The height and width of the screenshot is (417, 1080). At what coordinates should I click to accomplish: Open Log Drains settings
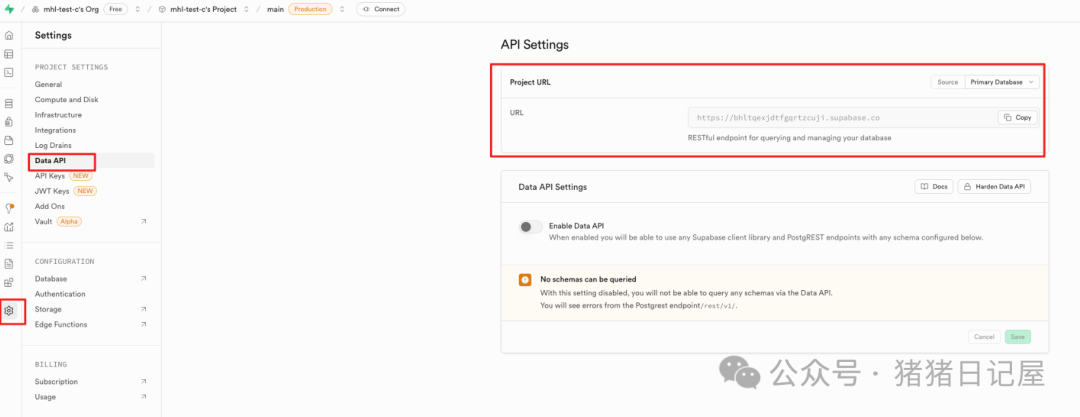(x=53, y=145)
